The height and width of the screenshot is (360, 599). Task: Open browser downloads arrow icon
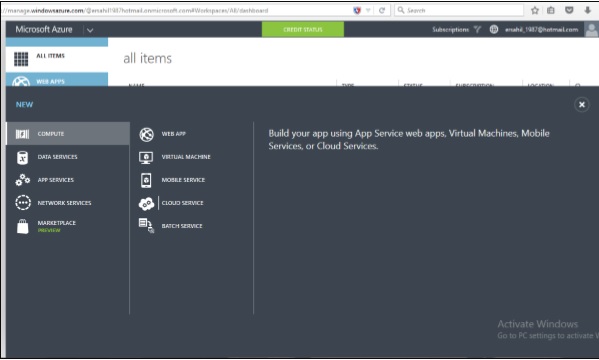point(588,10)
